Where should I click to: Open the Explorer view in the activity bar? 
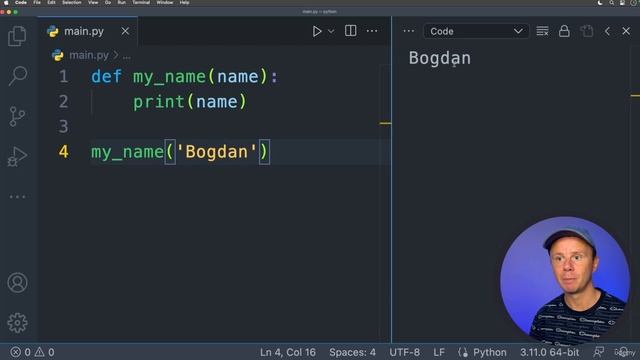[17, 36]
